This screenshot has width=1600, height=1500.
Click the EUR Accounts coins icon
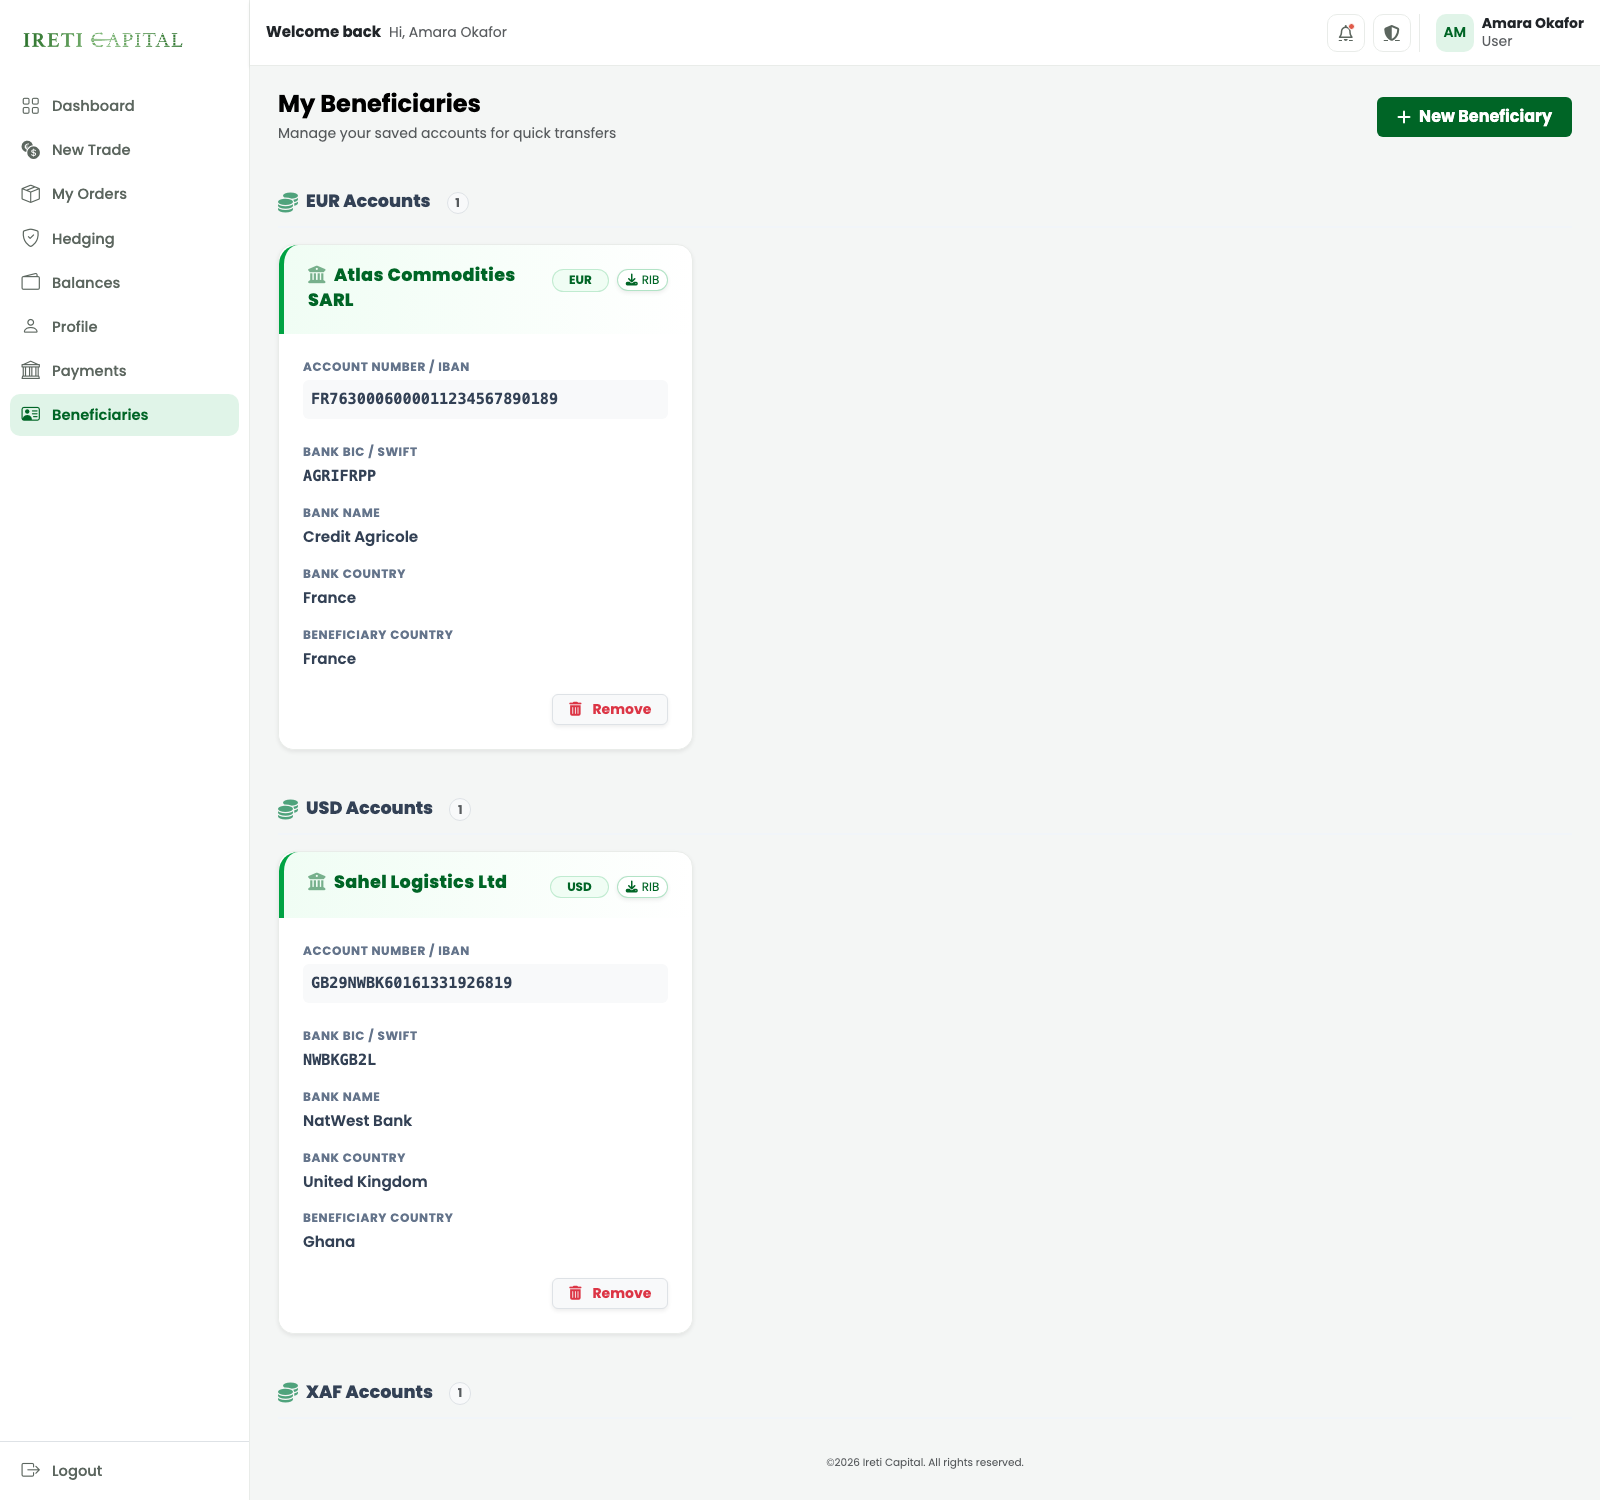click(288, 202)
